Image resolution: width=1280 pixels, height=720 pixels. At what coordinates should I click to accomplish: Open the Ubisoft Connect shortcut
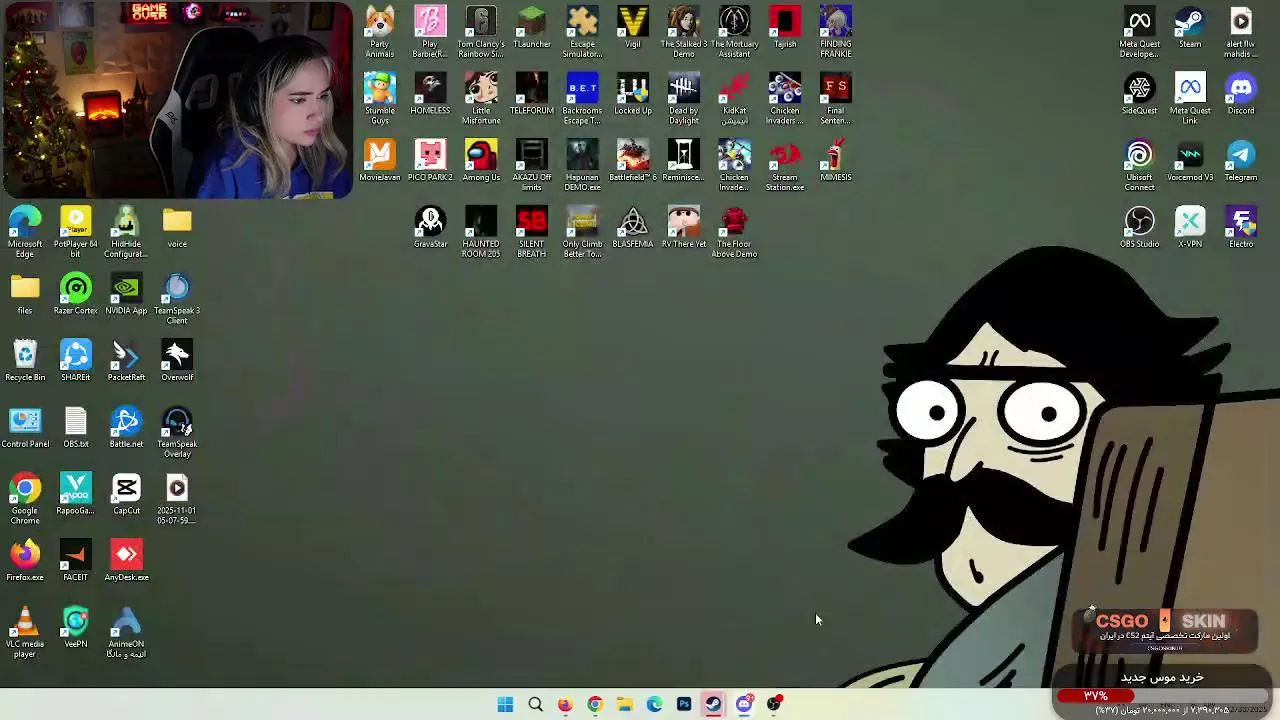(1139, 165)
